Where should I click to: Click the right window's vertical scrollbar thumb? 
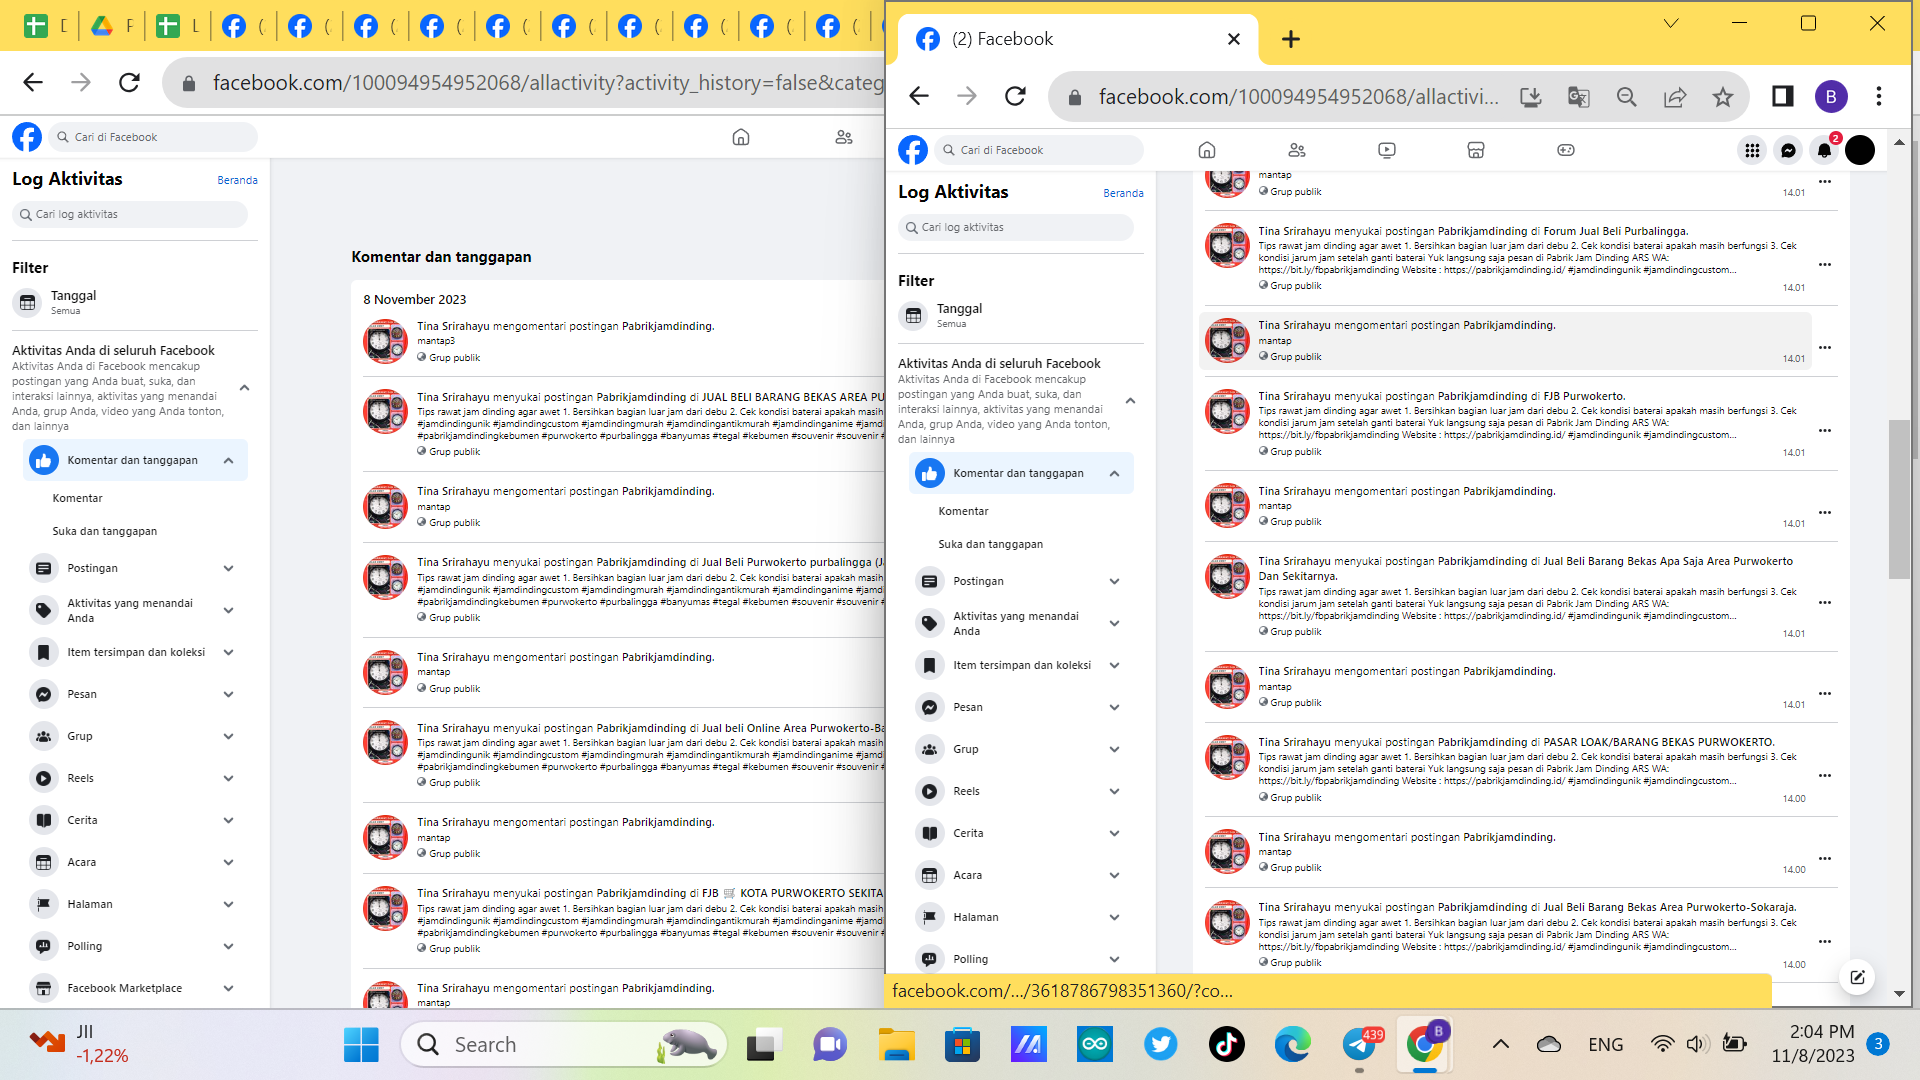(1898, 500)
